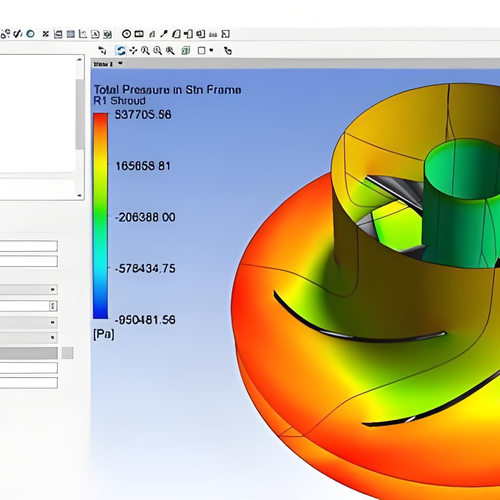Click the small gray square button beside dark bar

point(68,353)
